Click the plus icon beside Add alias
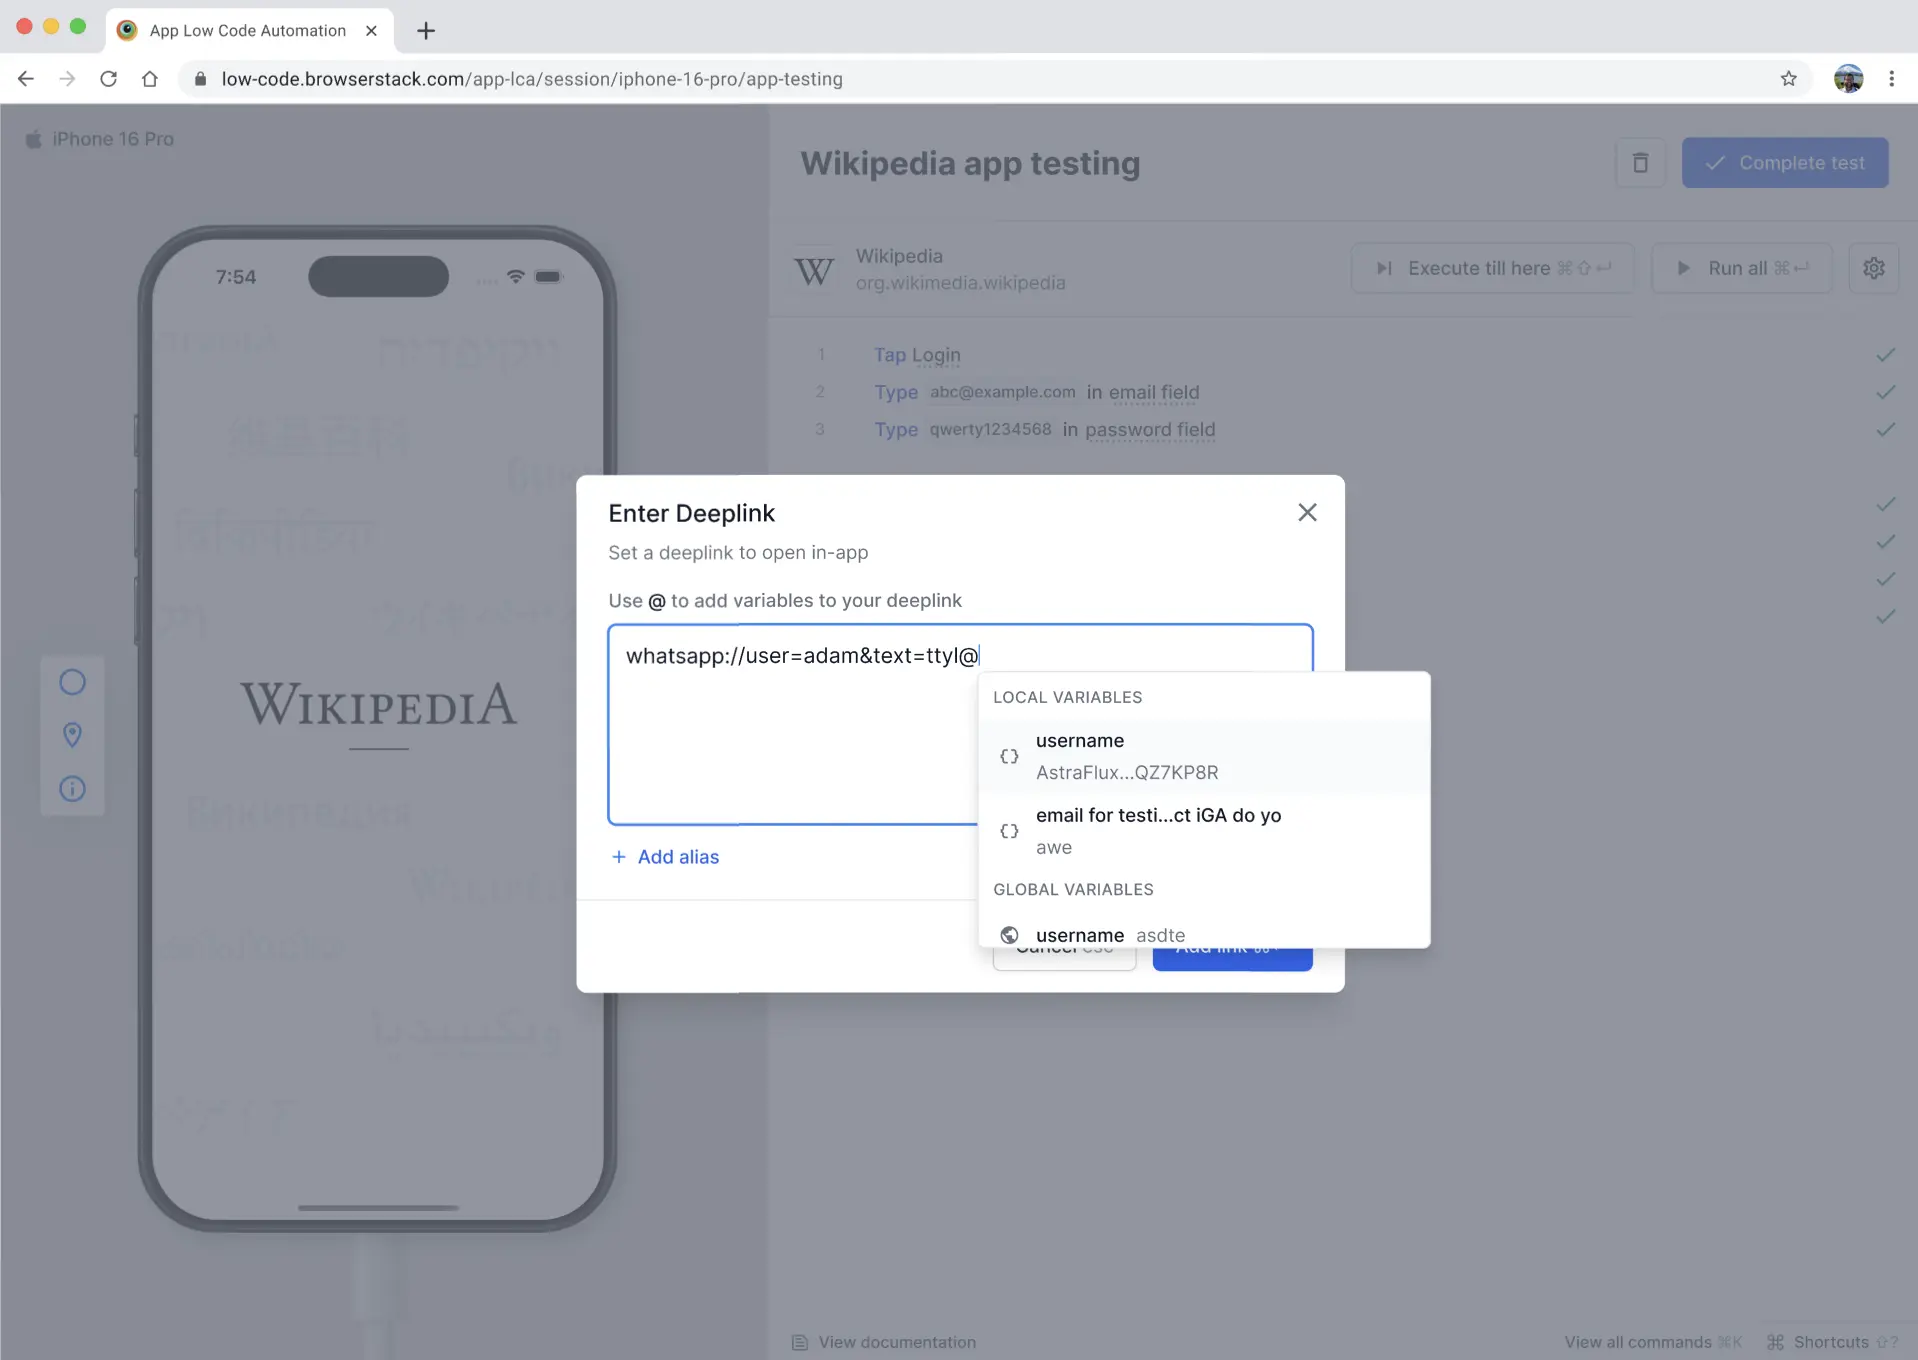Image resolution: width=1918 pixels, height=1360 pixels. click(x=619, y=857)
